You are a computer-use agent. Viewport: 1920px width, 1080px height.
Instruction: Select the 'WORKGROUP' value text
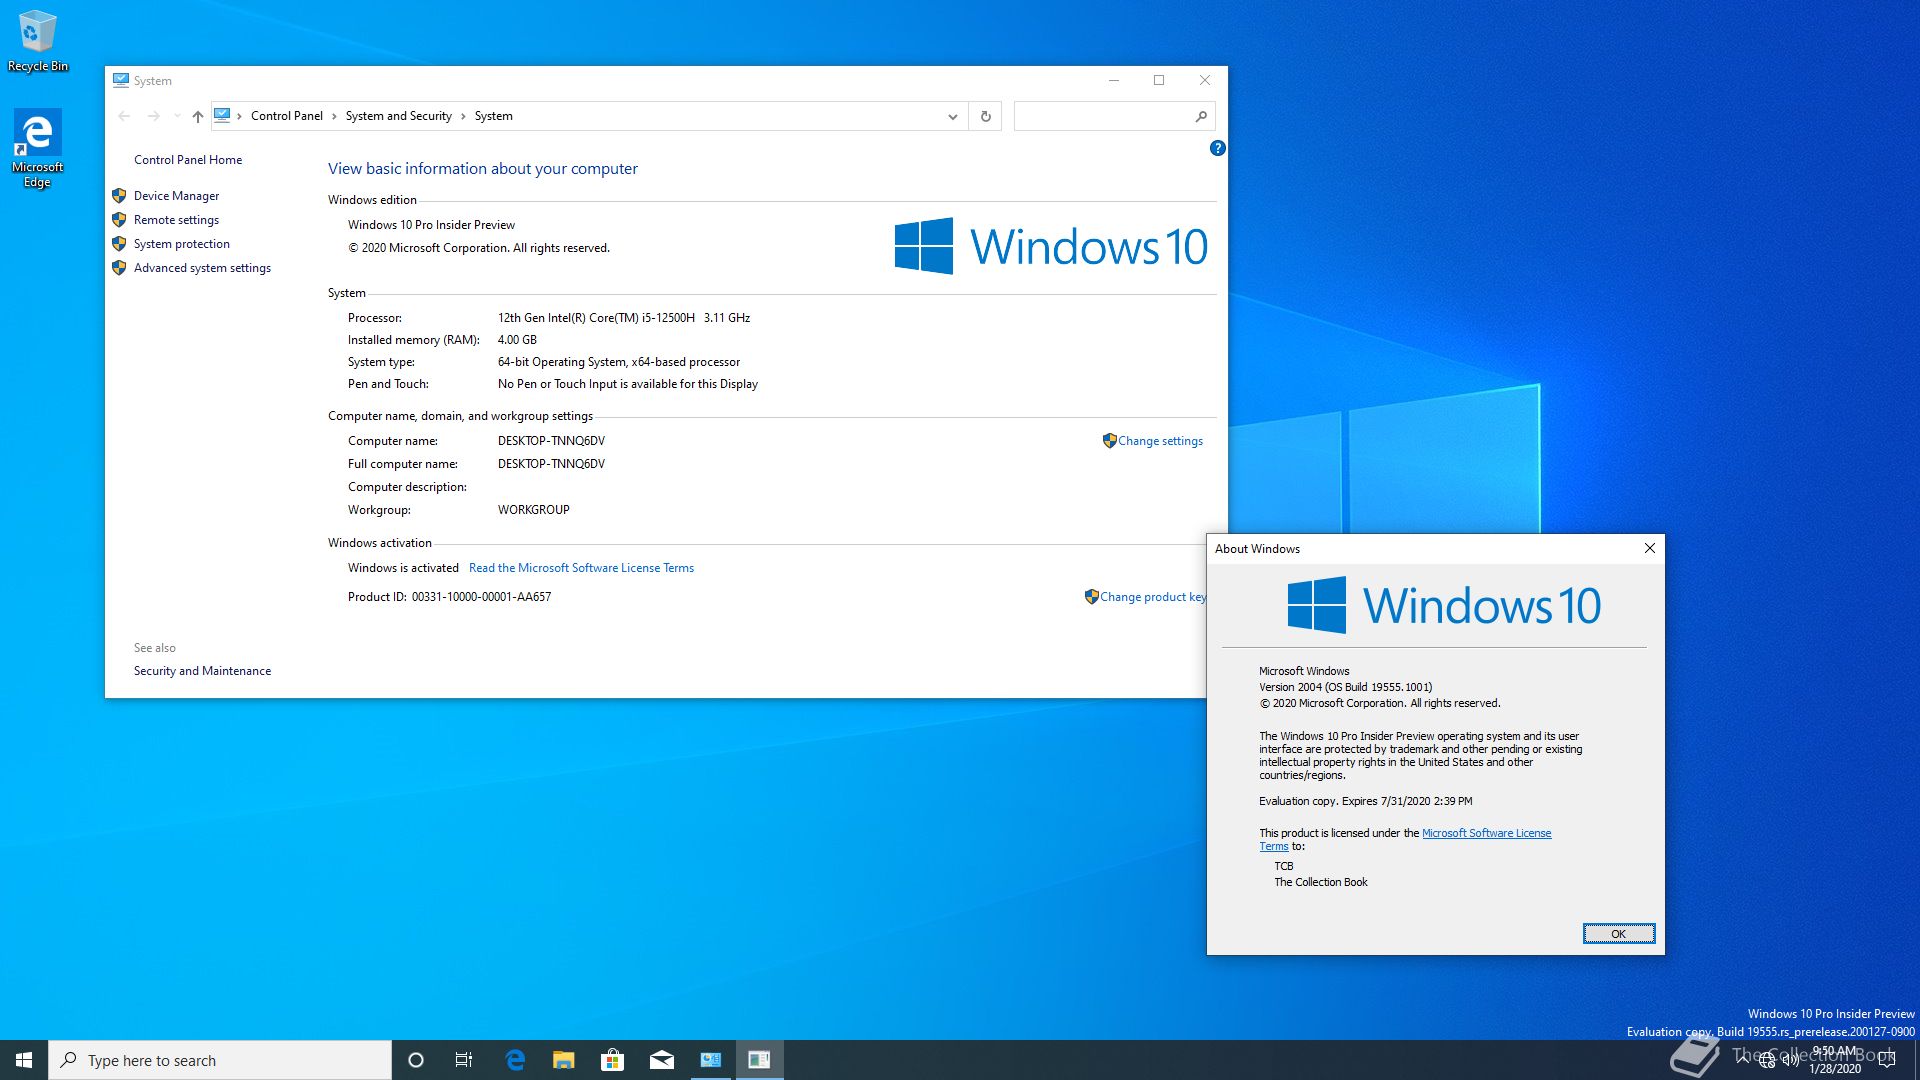point(533,510)
